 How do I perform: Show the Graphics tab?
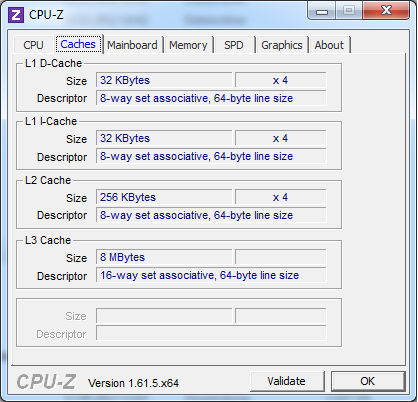282,45
